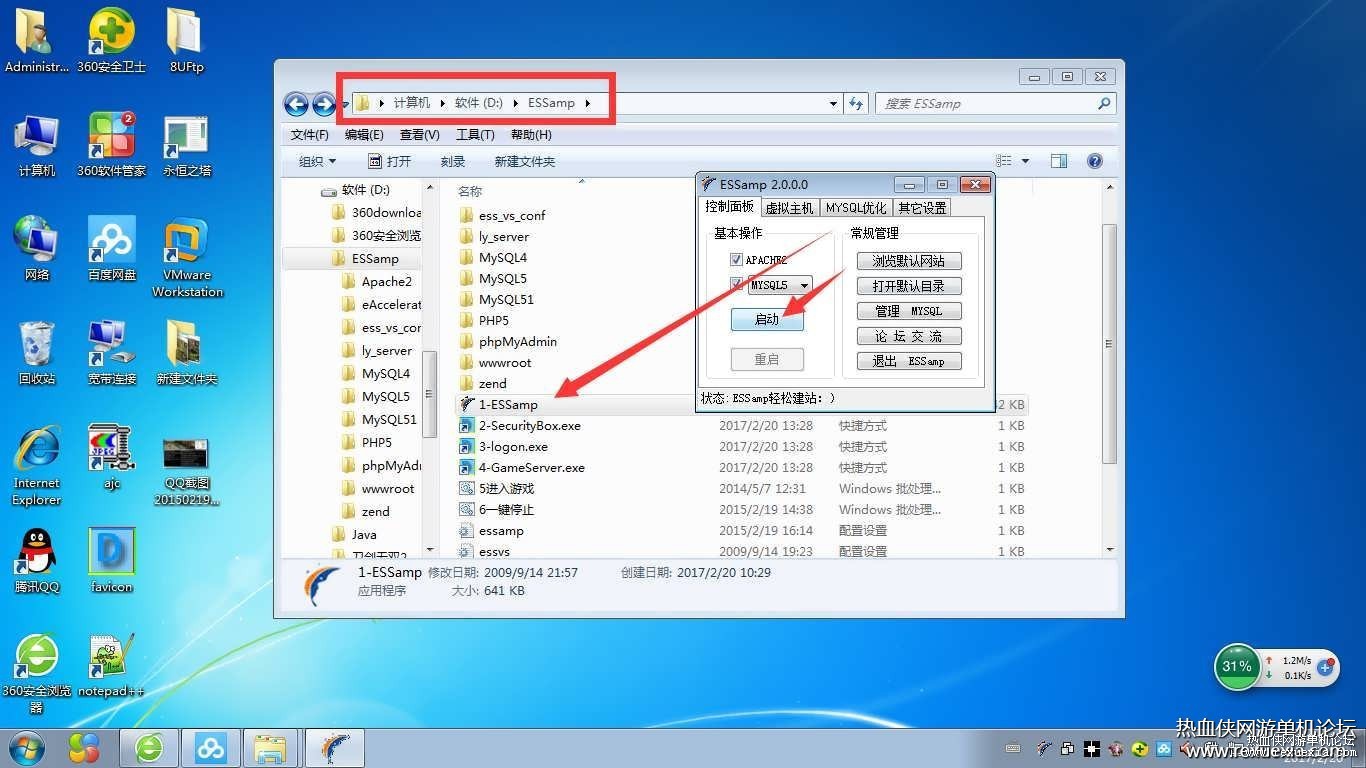Screen dimensions: 1366x768
Task: Open the 网络 desktop icon
Action: point(37,249)
